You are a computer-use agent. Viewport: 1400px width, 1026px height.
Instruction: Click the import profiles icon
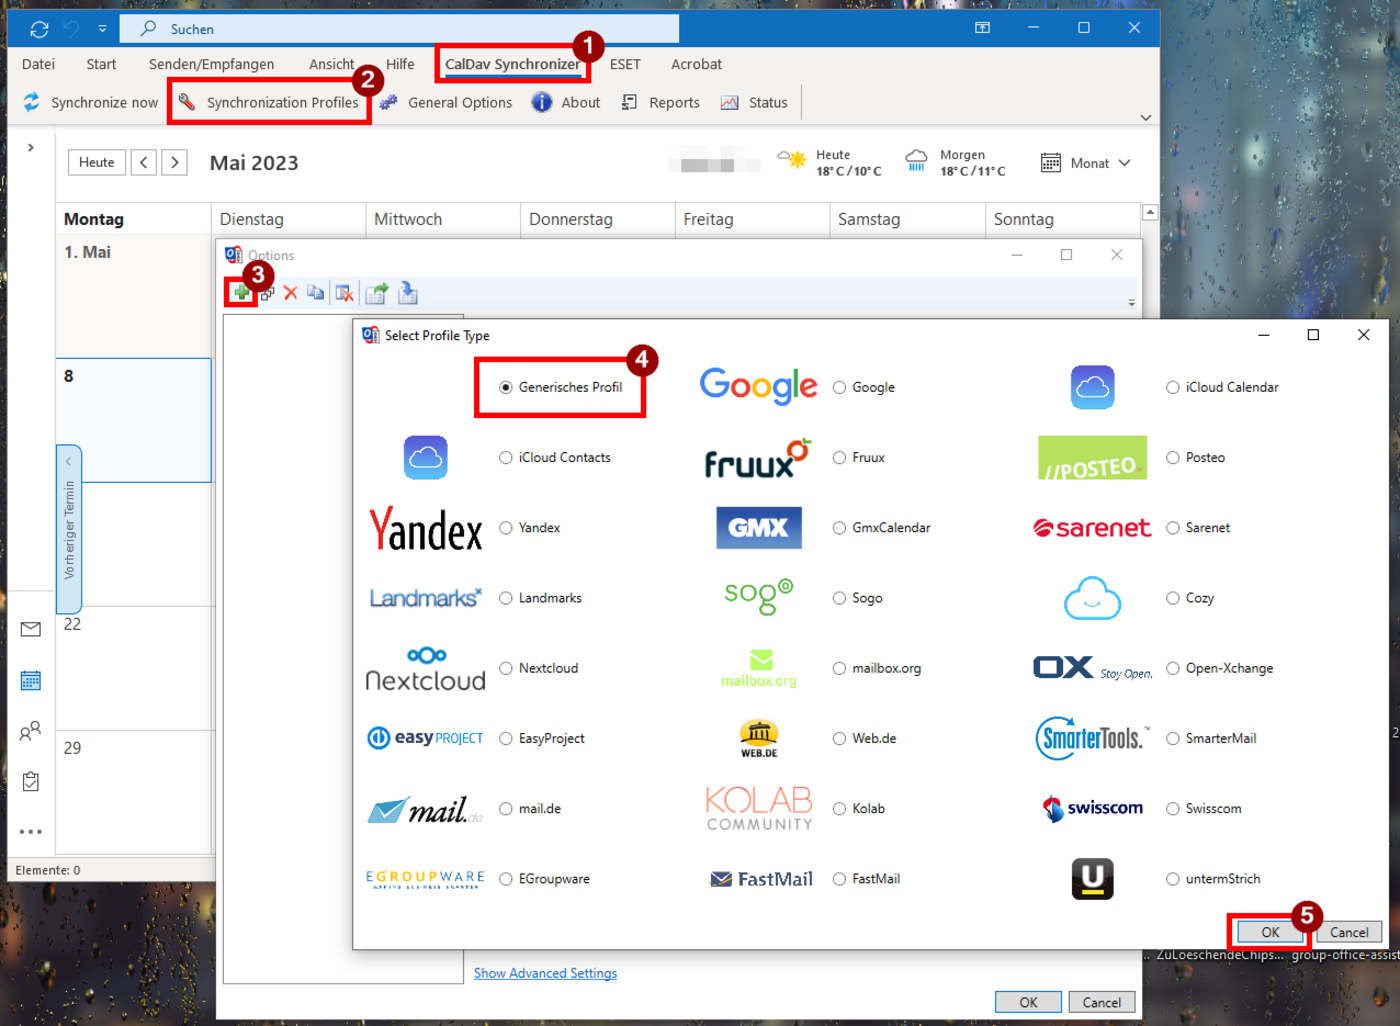[407, 293]
